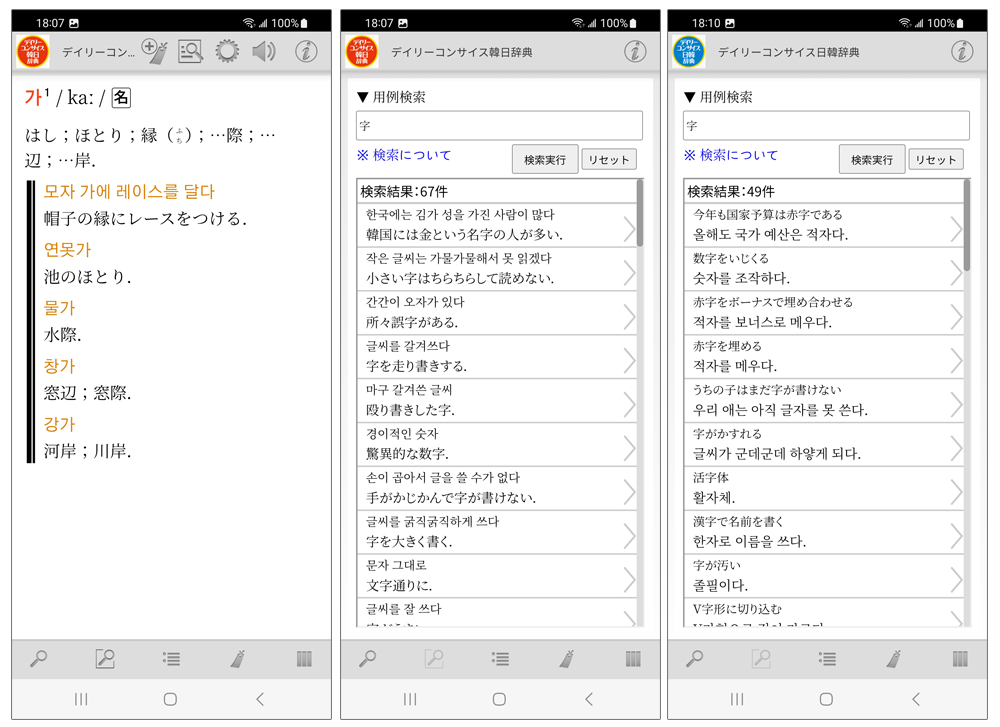Viewport: 1000px width, 727px height.
Task: Open in-page search icon beside the gear
Action: (190, 52)
